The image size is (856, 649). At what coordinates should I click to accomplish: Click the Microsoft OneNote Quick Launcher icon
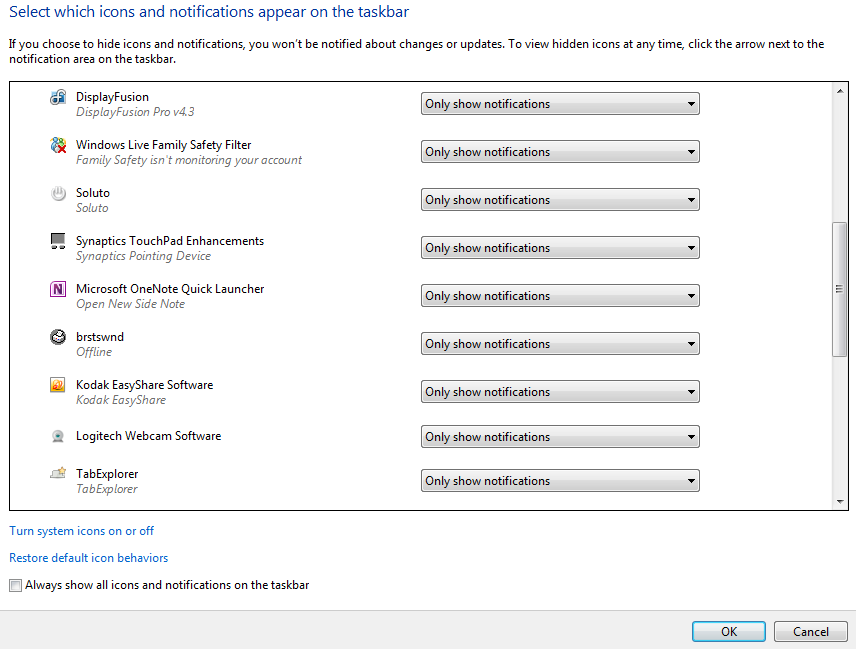[x=58, y=289]
